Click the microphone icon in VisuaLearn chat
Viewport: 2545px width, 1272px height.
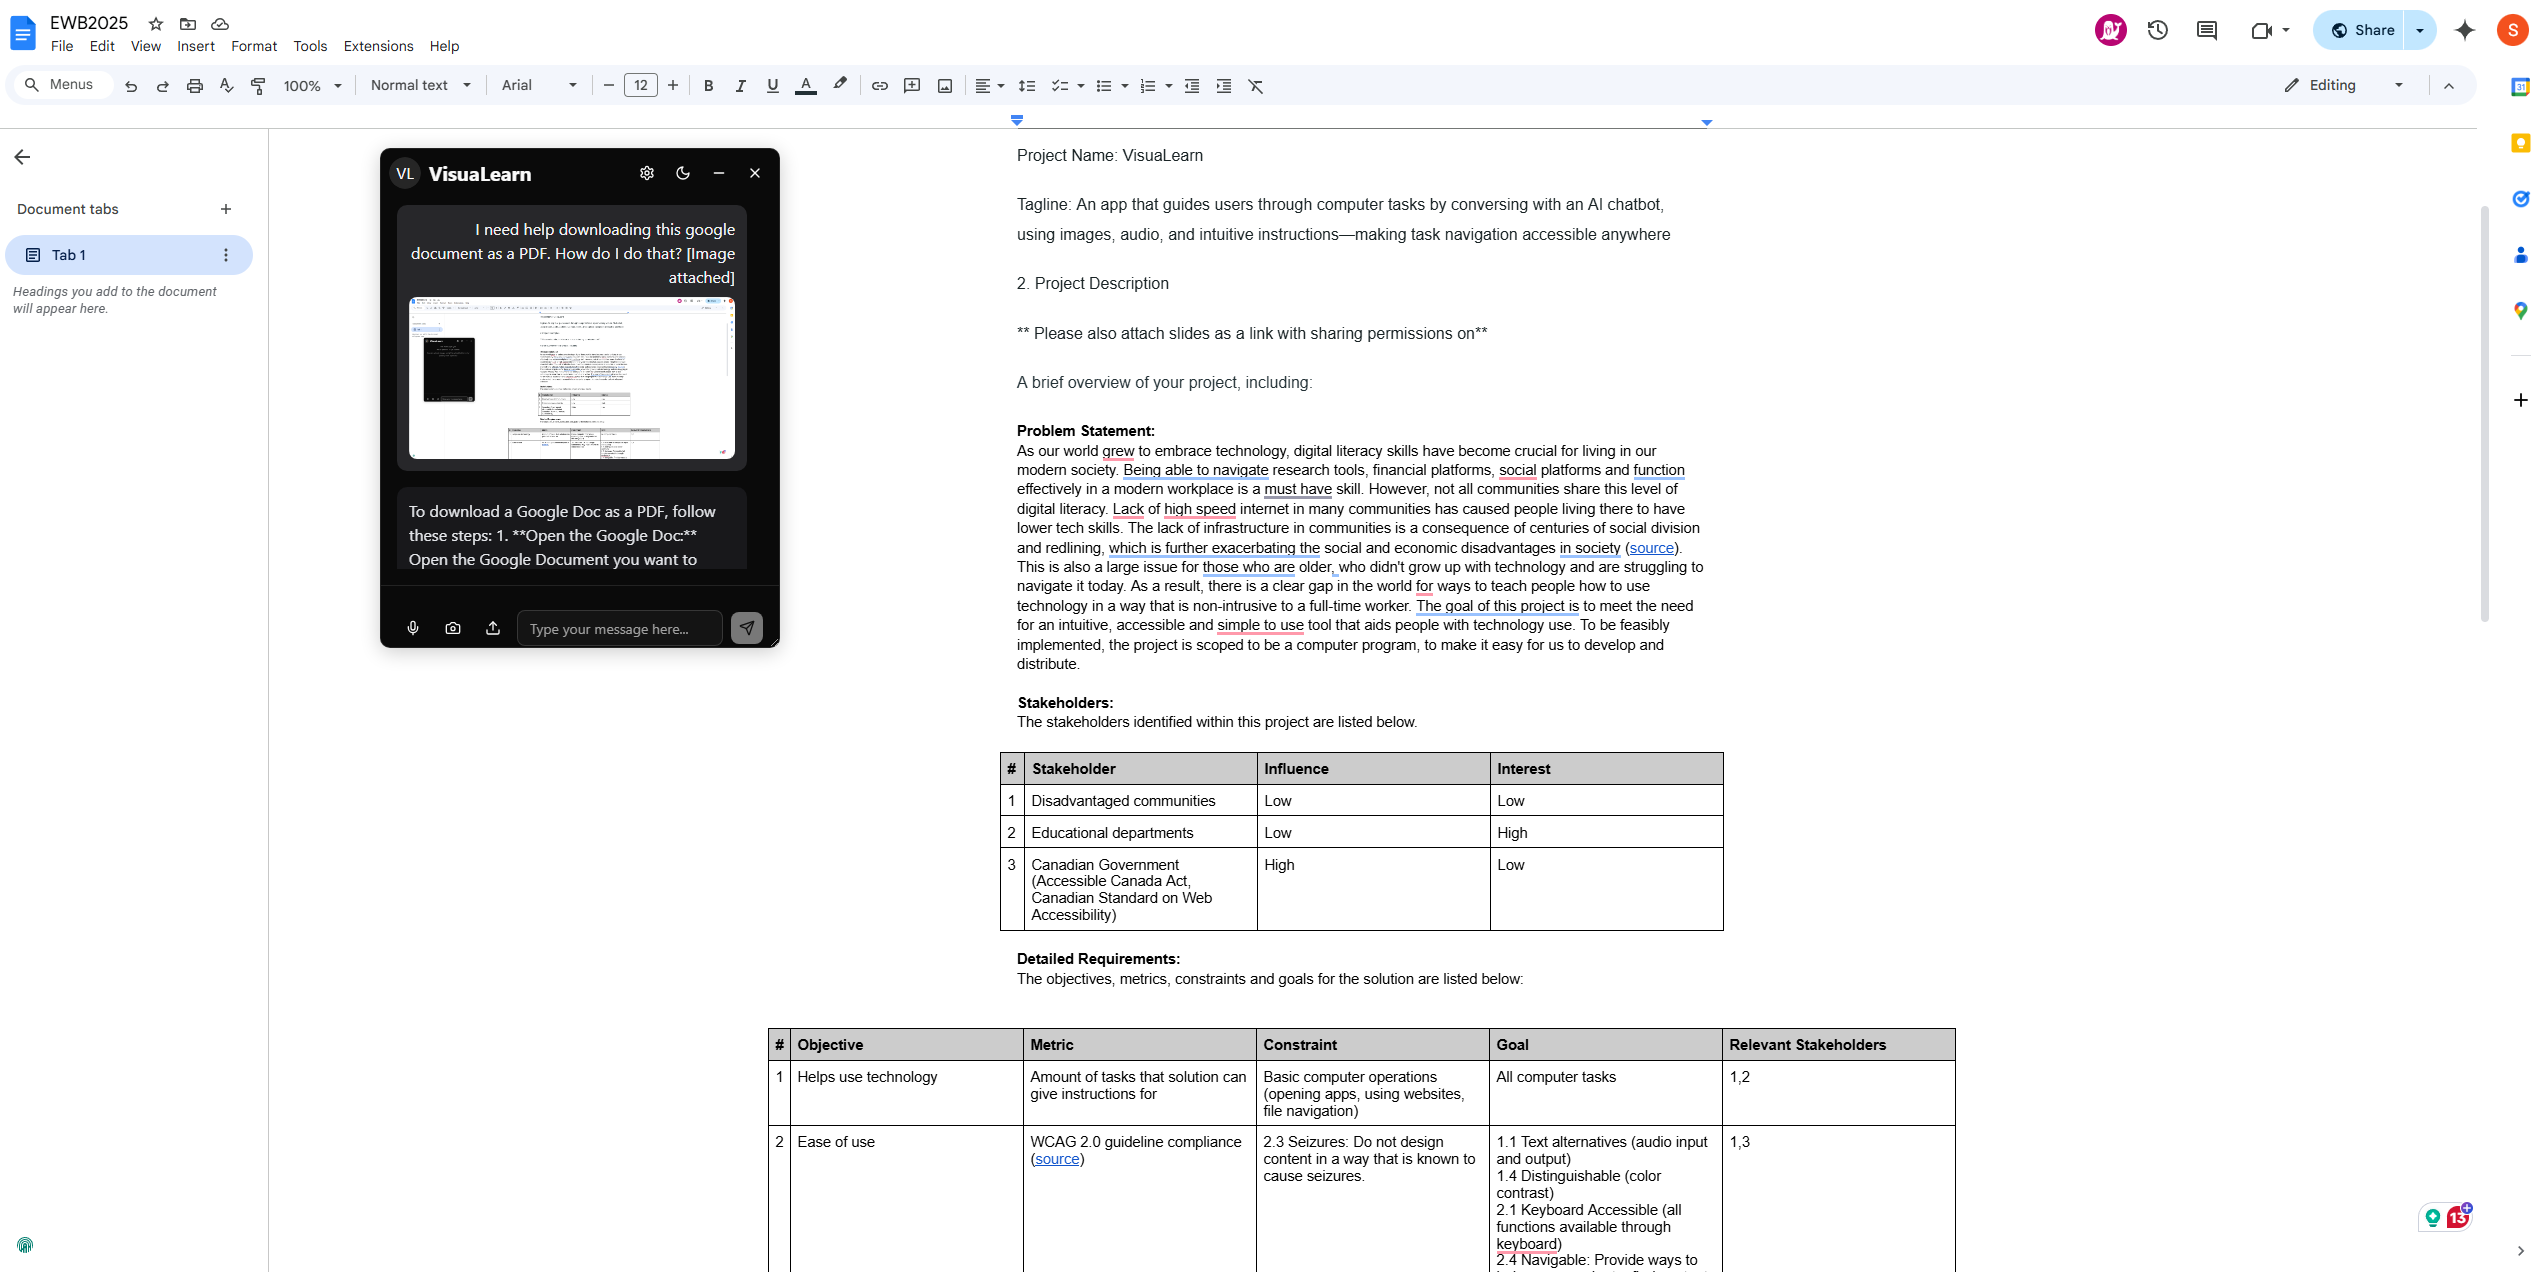coord(413,628)
